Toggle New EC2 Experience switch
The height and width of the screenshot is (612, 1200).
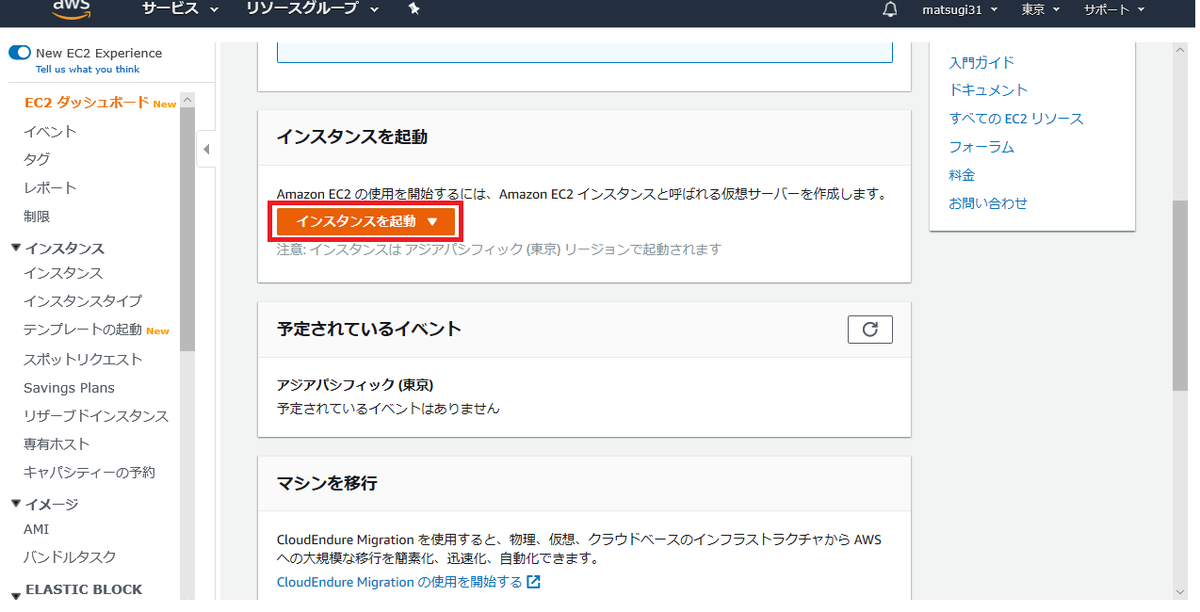click(x=19, y=53)
